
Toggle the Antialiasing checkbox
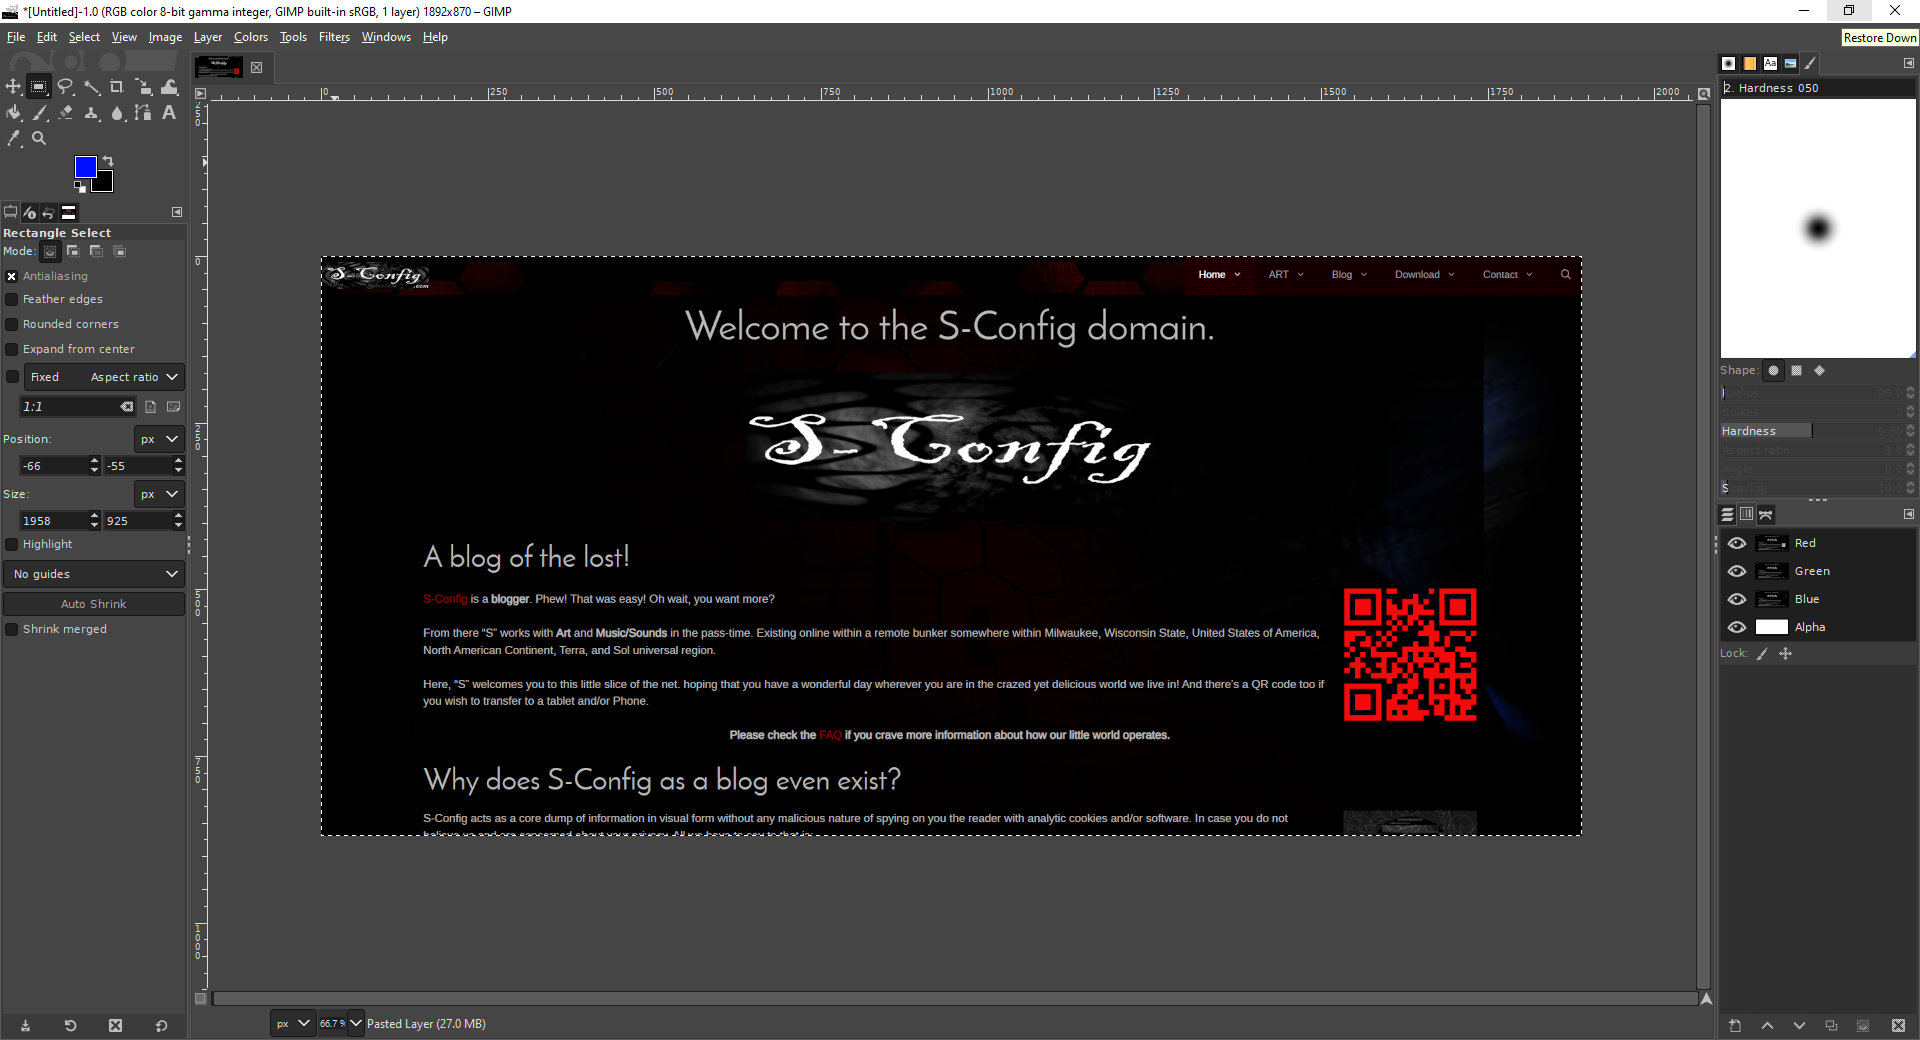[12, 276]
